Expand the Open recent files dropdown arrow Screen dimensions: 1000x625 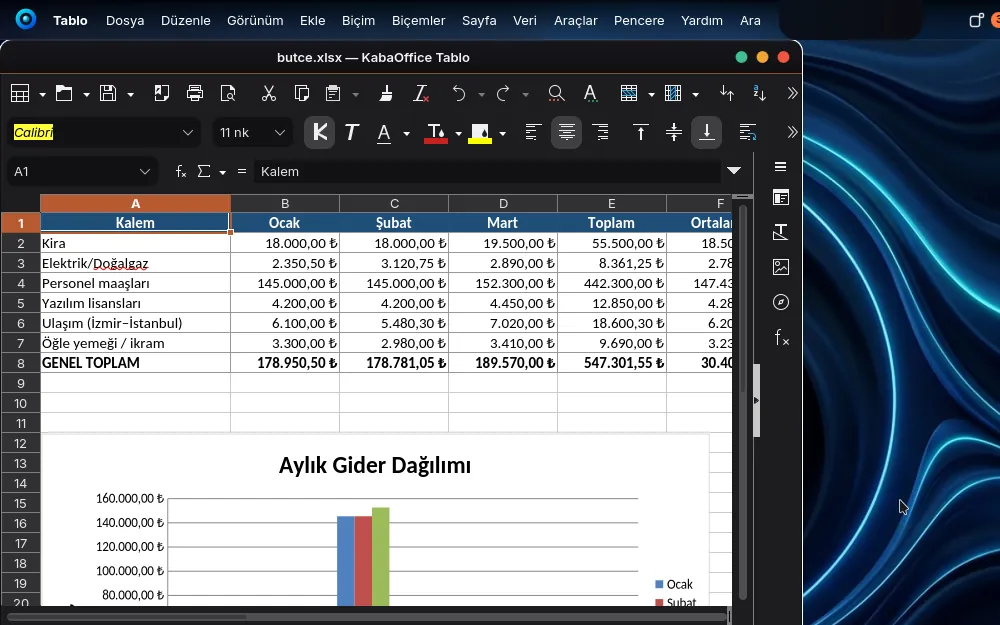[x=86, y=94]
